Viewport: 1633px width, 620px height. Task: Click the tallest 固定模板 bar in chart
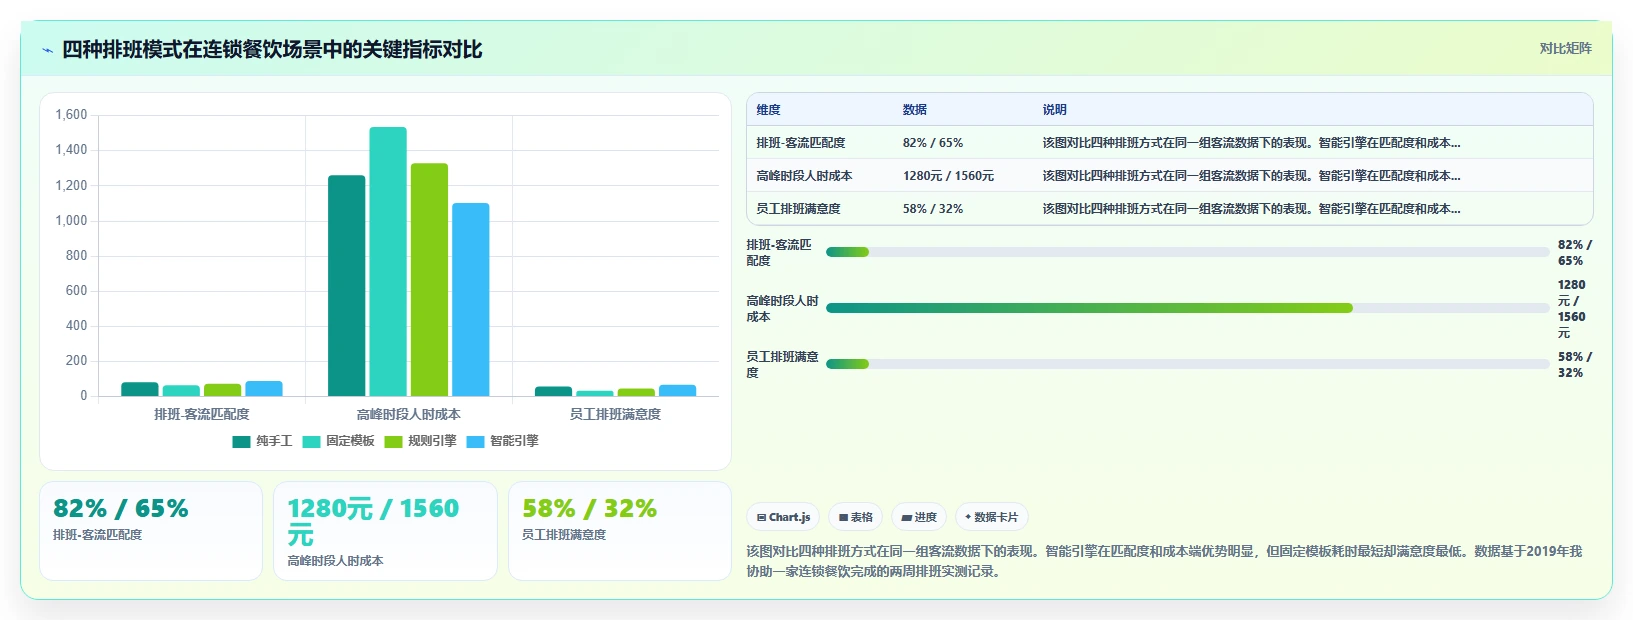pos(388,262)
